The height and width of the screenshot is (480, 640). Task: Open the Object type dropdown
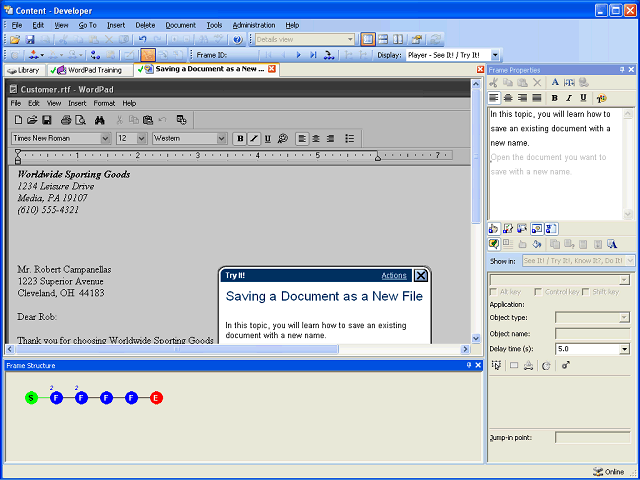click(624, 317)
